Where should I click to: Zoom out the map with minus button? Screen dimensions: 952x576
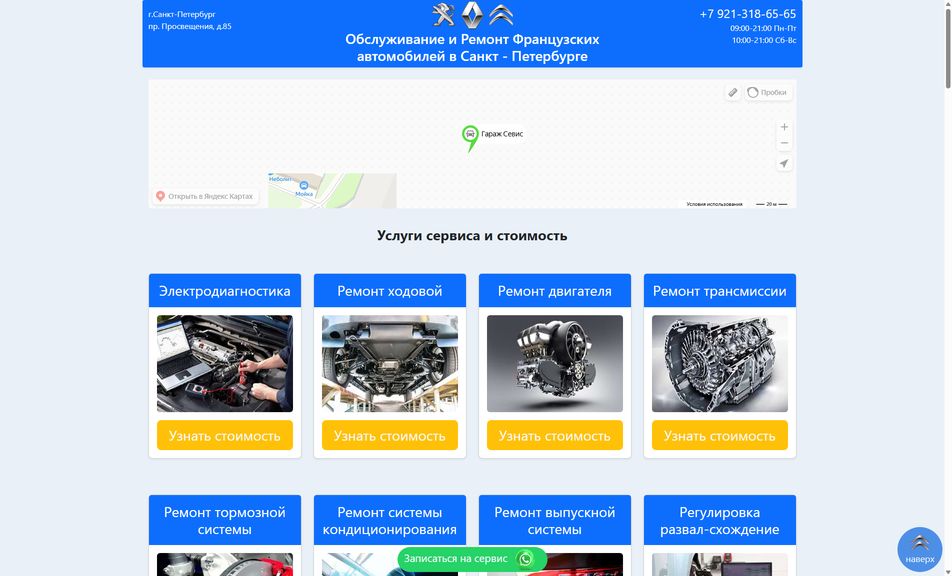pyautogui.click(x=784, y=143)
